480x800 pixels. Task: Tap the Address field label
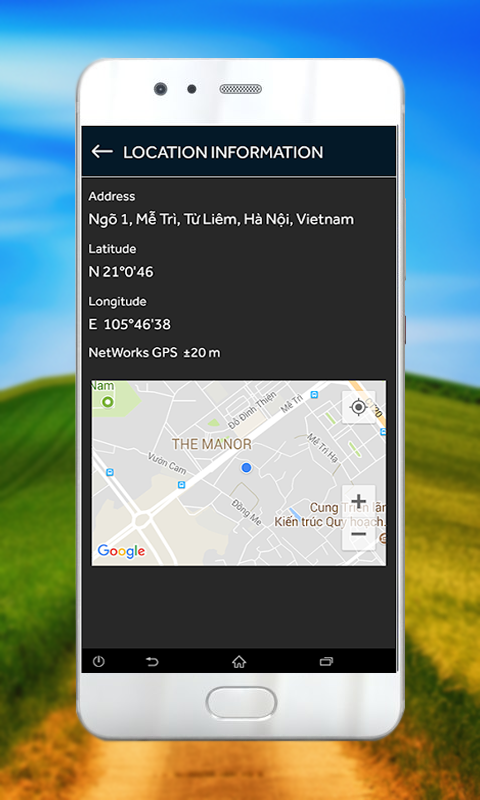(112, 196)
